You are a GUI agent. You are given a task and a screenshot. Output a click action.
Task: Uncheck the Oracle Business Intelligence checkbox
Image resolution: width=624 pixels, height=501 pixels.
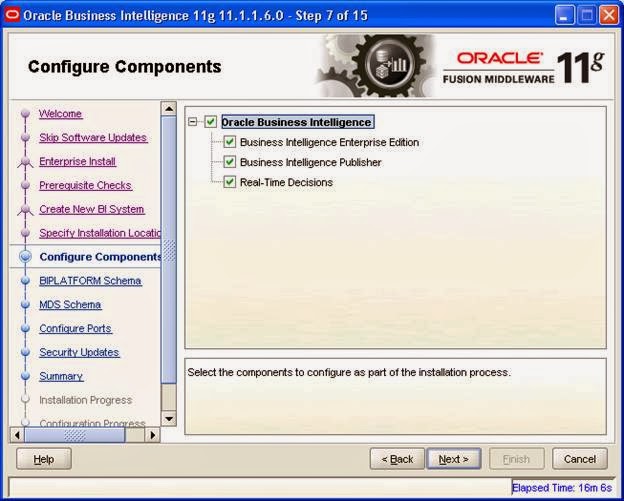(211, 122)
